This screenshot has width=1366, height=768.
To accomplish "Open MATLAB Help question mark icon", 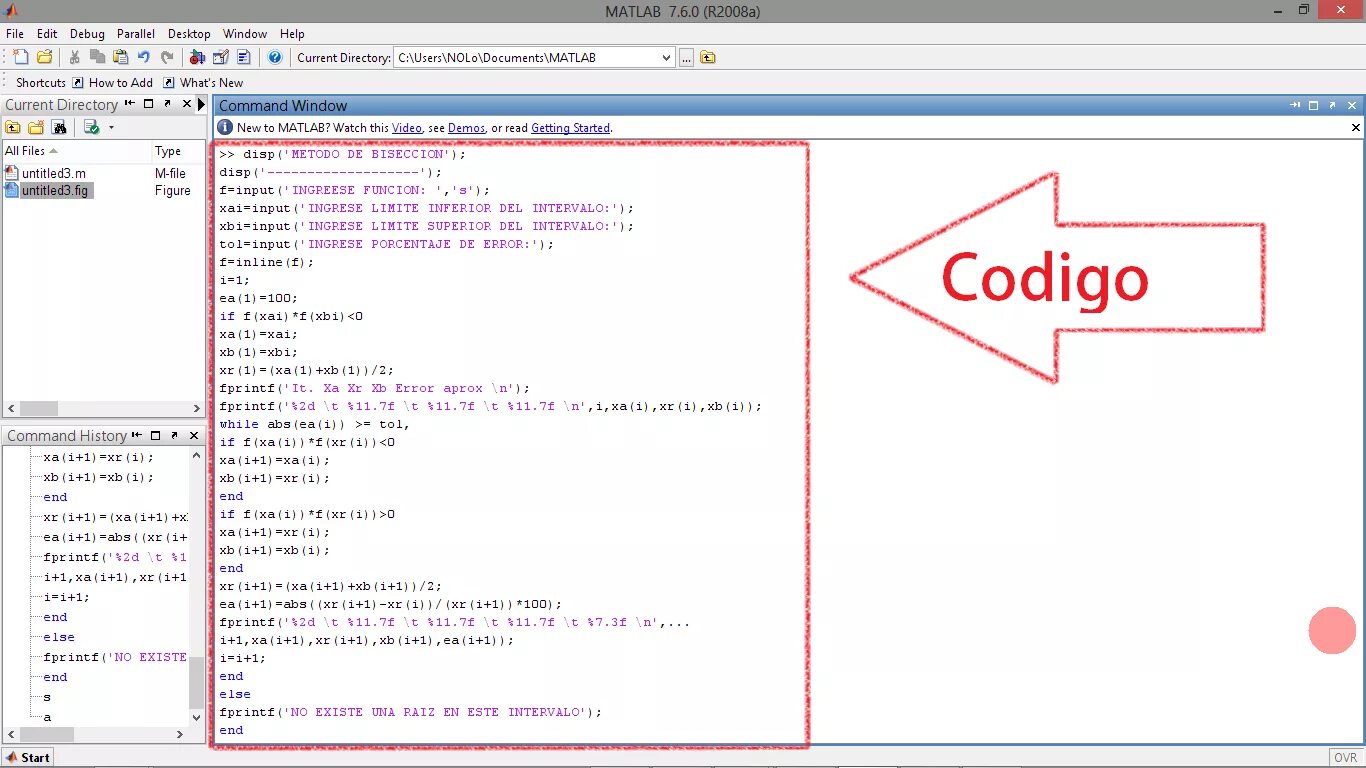I will click(275, 57).
